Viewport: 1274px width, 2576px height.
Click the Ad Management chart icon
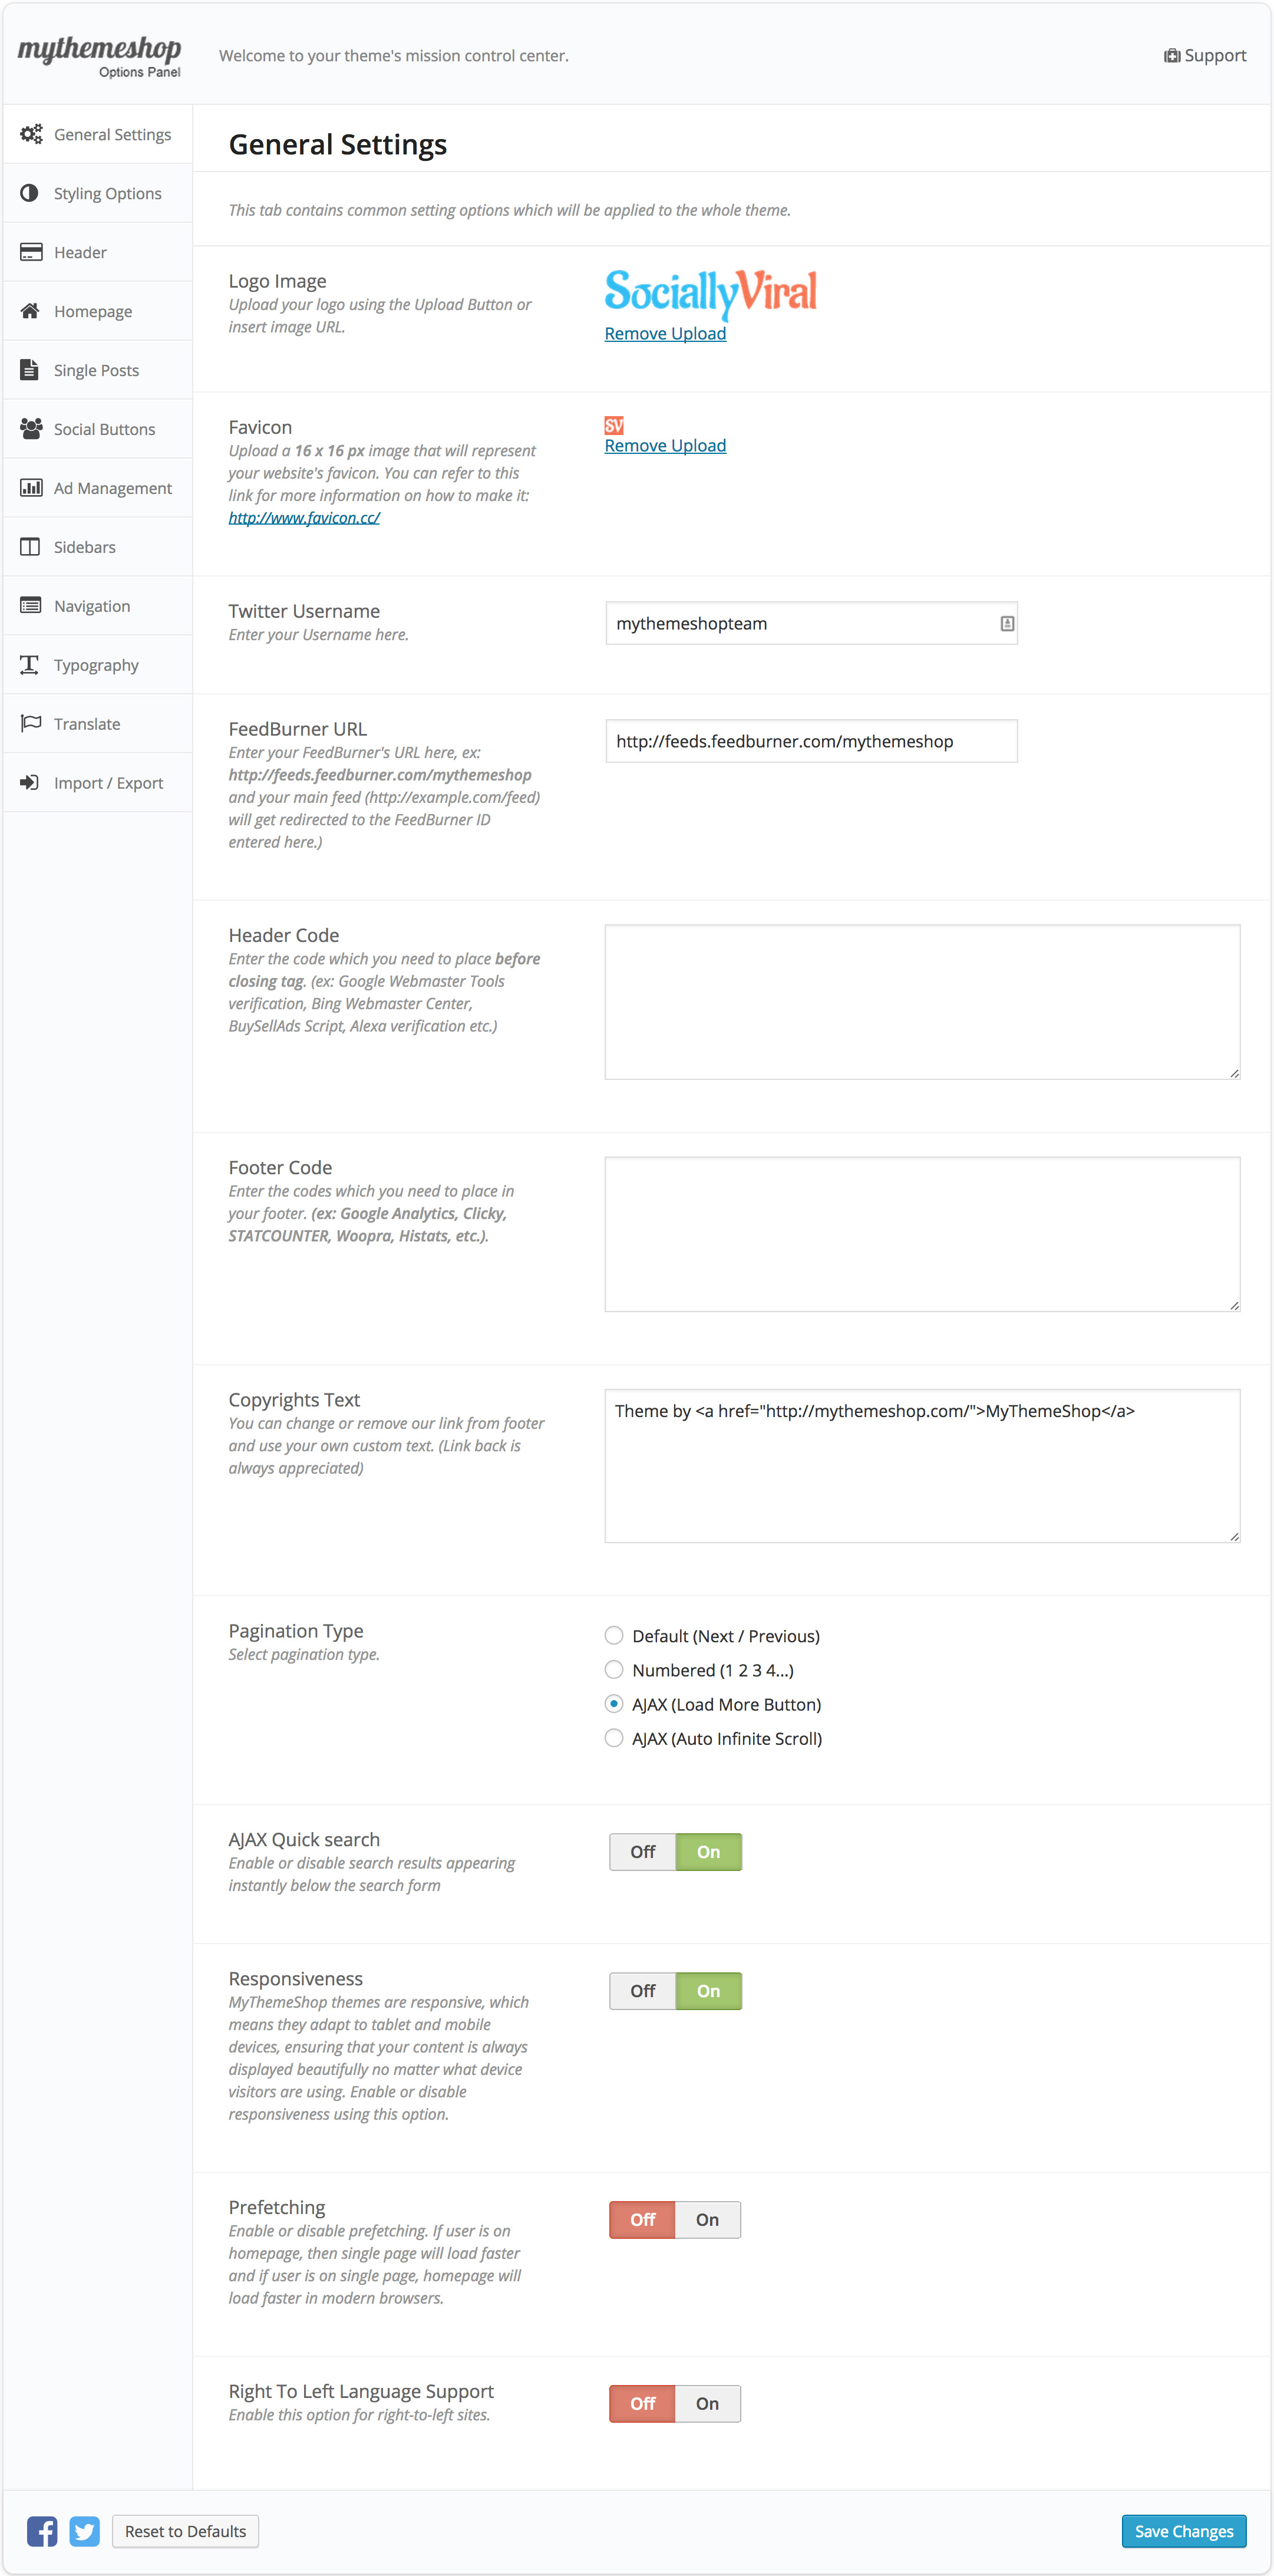31,488
